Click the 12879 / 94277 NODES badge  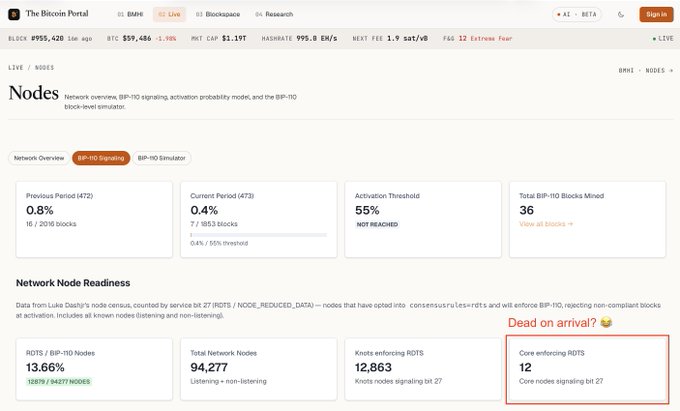pyautogui.click(x=59, y=382)
